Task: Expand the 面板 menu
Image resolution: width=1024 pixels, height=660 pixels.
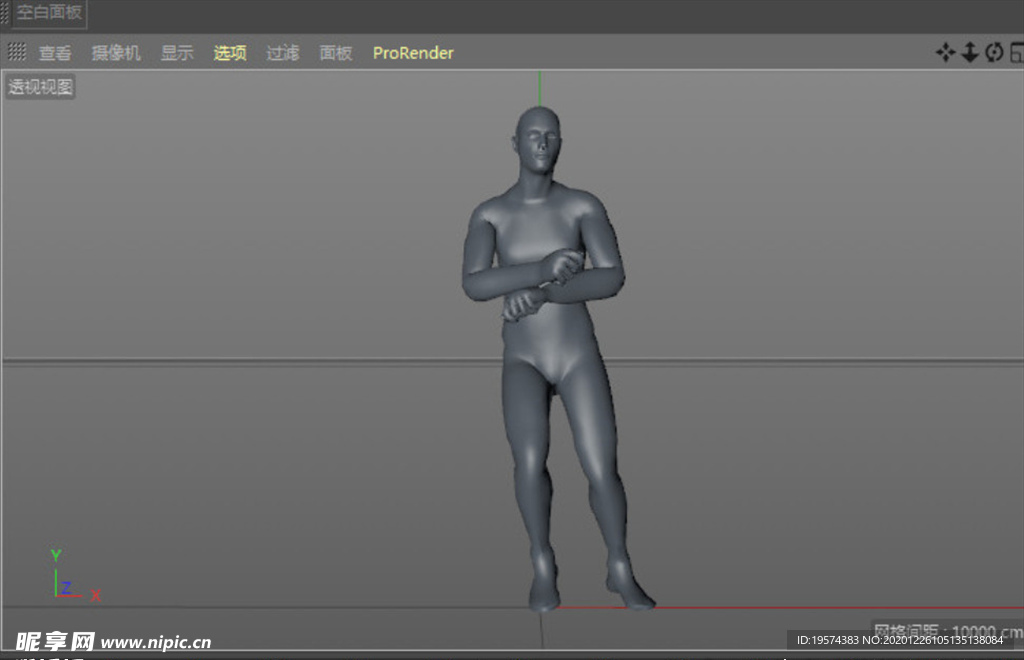Action: click(x=336, y=53)
